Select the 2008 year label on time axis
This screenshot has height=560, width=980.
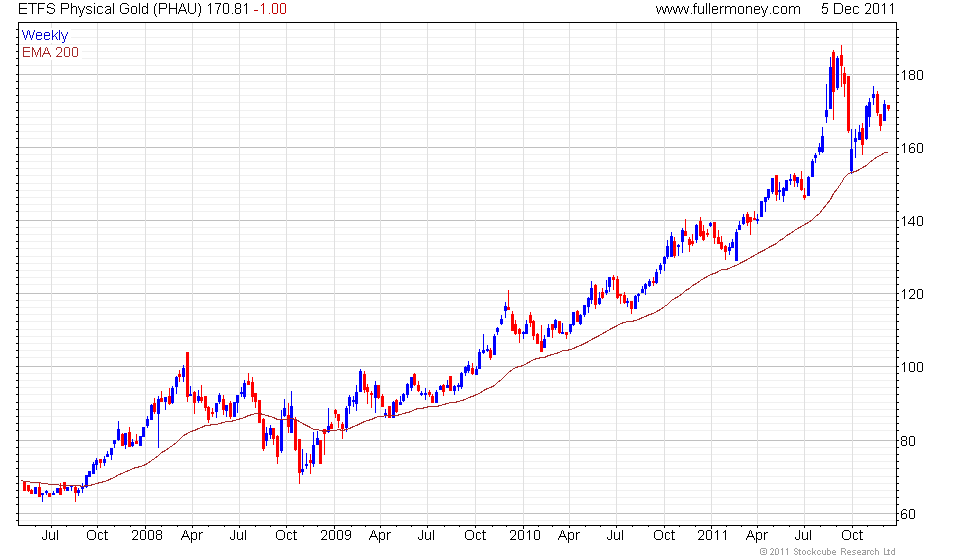point(147,536)
